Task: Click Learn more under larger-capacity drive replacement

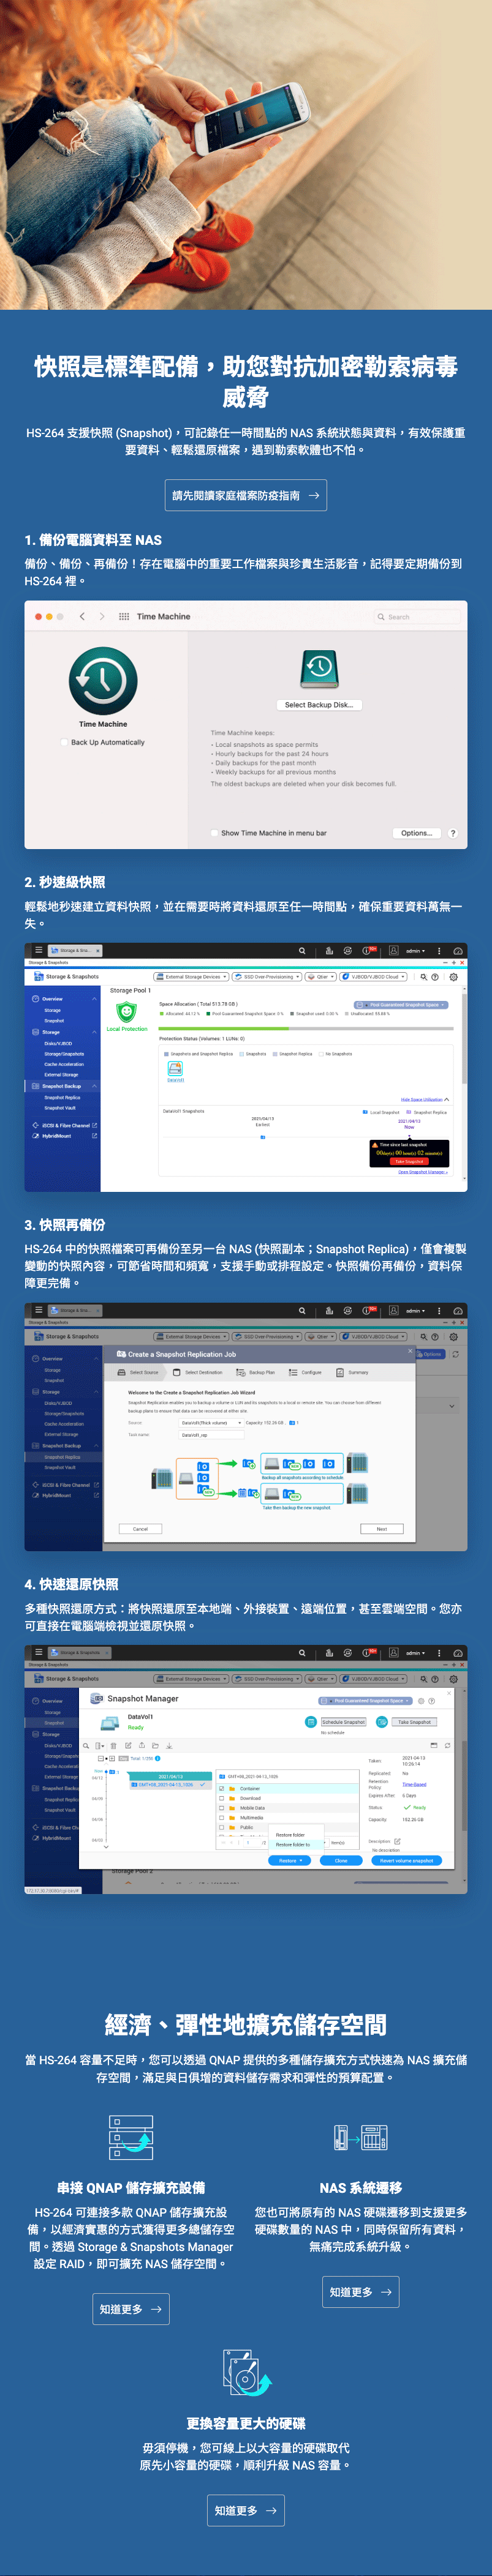Action: [x=246, y=2511]
